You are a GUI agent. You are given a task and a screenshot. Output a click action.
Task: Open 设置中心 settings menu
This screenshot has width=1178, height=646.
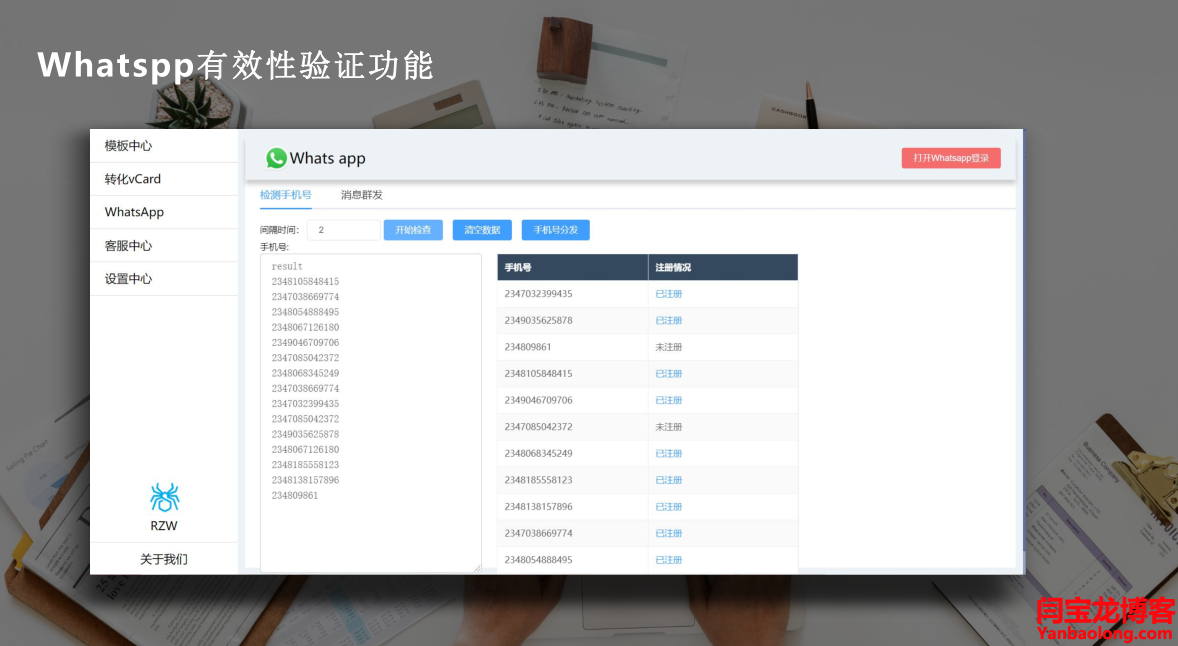[x=129, y=279]
